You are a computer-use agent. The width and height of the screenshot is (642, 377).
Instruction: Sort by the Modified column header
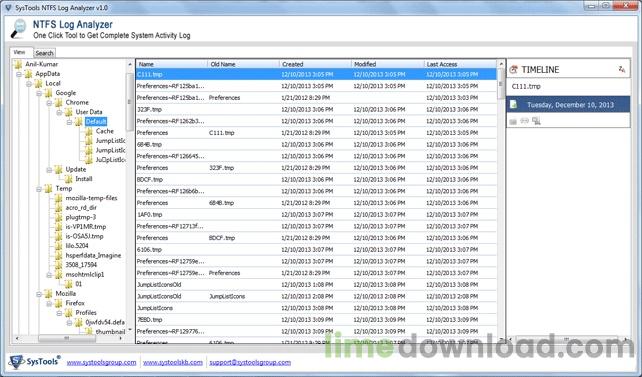[x=387, y=64]
